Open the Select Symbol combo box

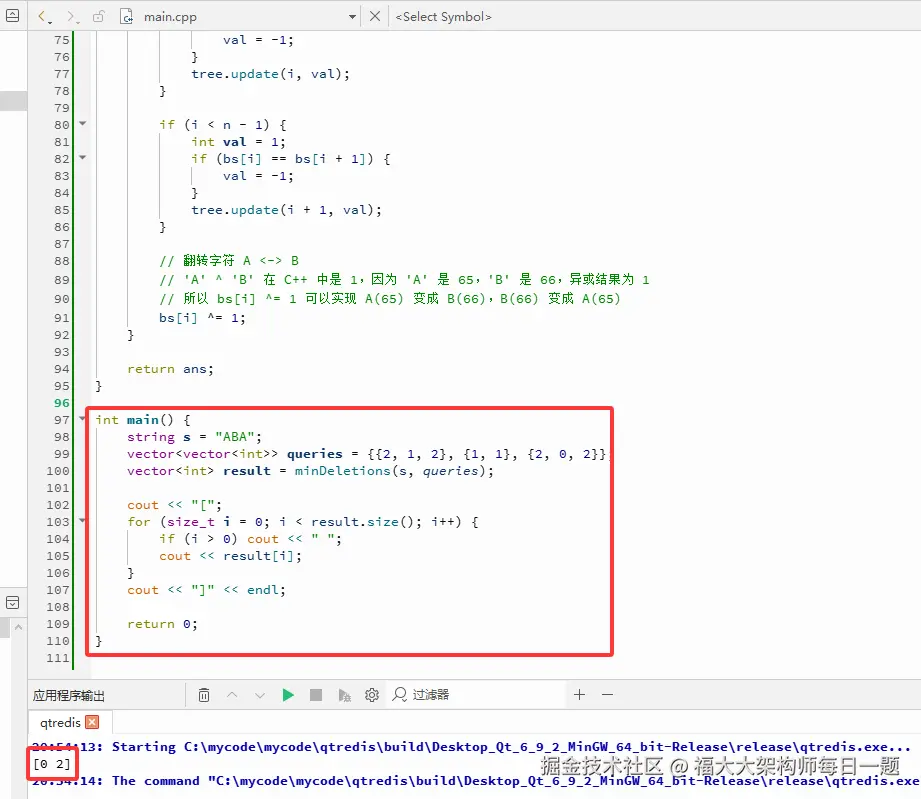(x=443, y=16)
